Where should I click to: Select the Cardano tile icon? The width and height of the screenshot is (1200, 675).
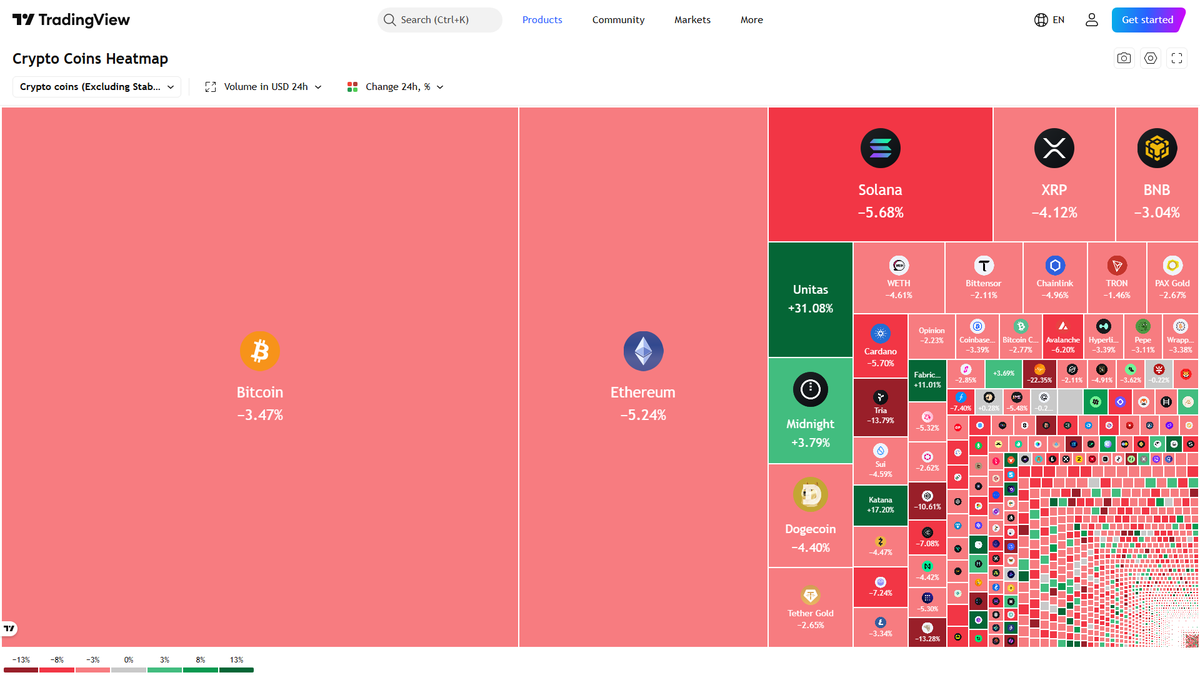(x=881, y=333)
